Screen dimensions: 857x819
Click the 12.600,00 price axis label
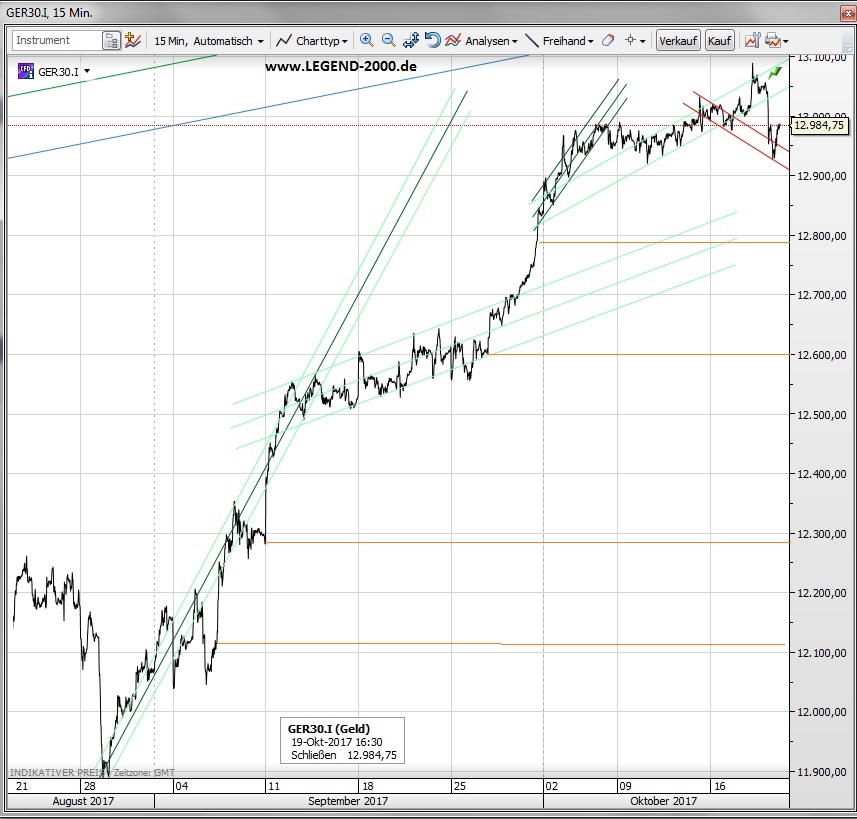[x=821, y=355]
